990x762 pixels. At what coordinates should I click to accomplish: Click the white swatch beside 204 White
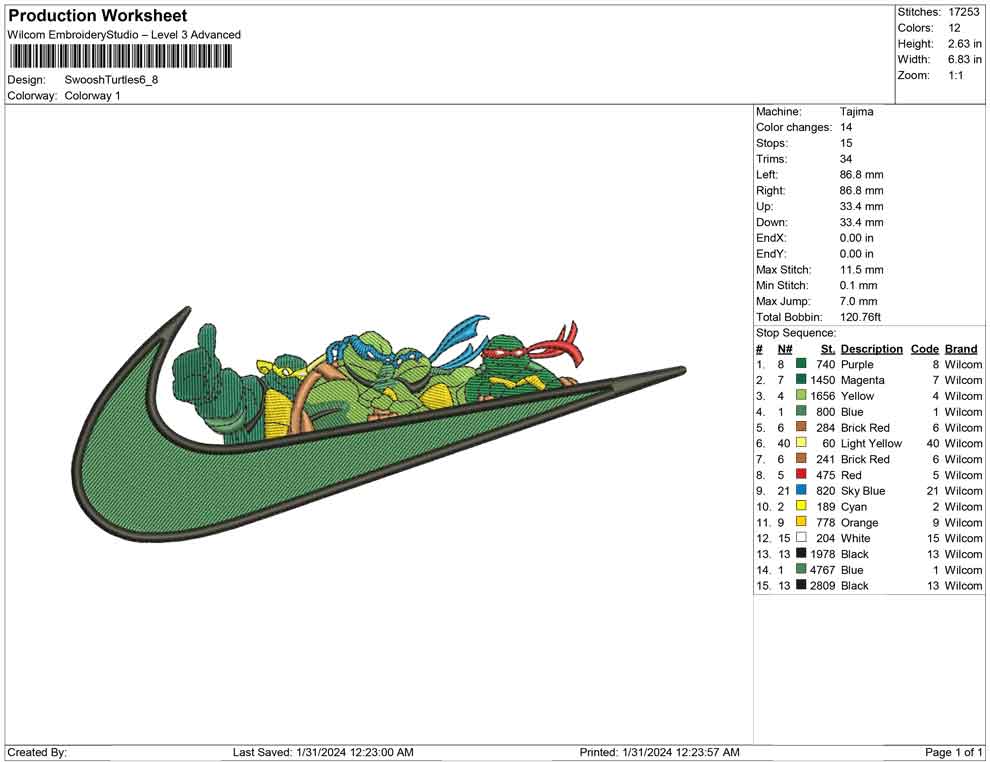point(801,537)
